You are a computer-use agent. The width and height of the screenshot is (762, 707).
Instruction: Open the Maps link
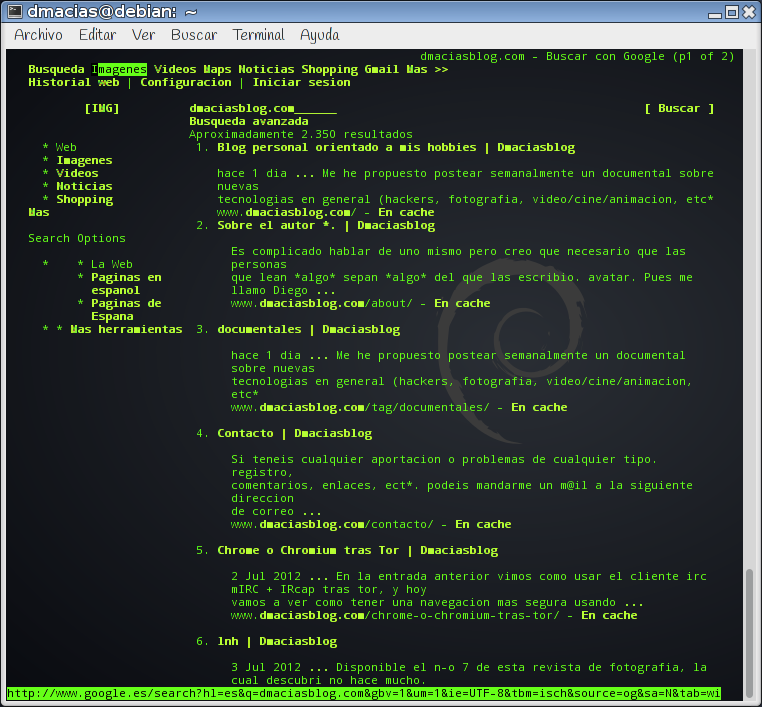point(217,69)
